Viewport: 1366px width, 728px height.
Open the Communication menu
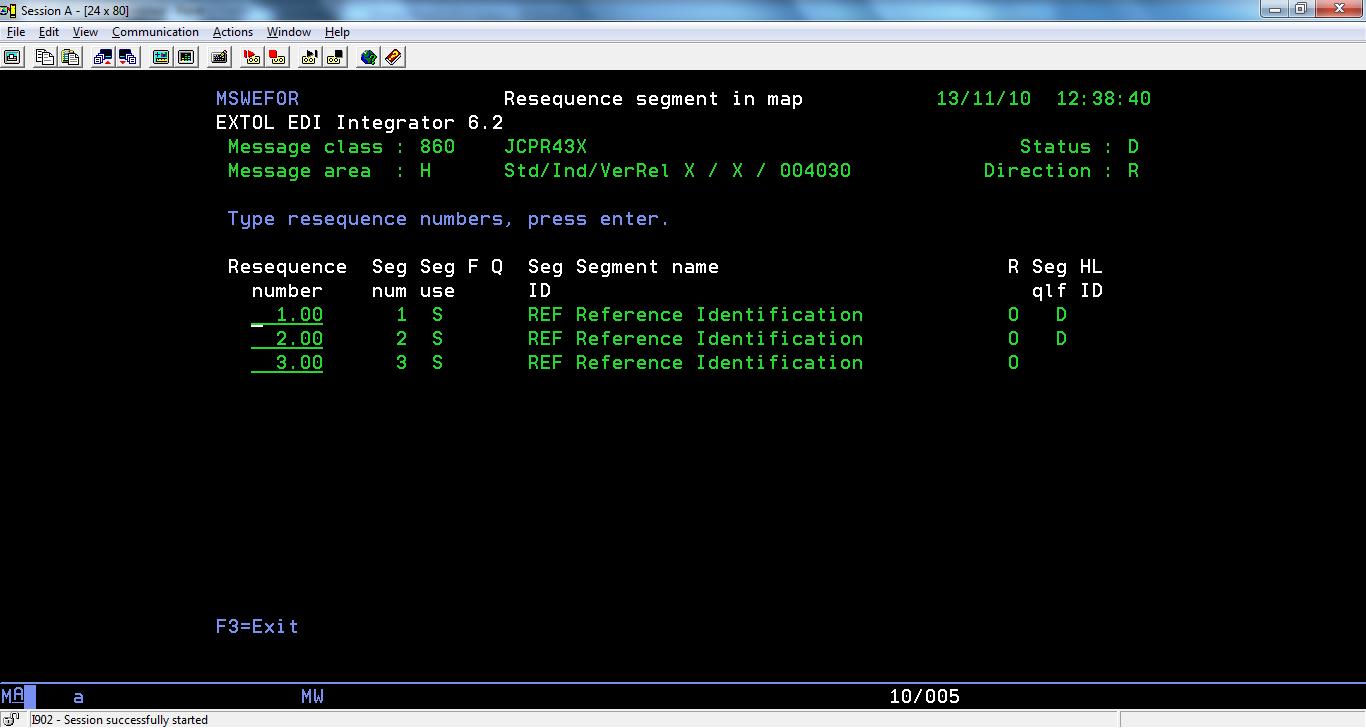155,32
